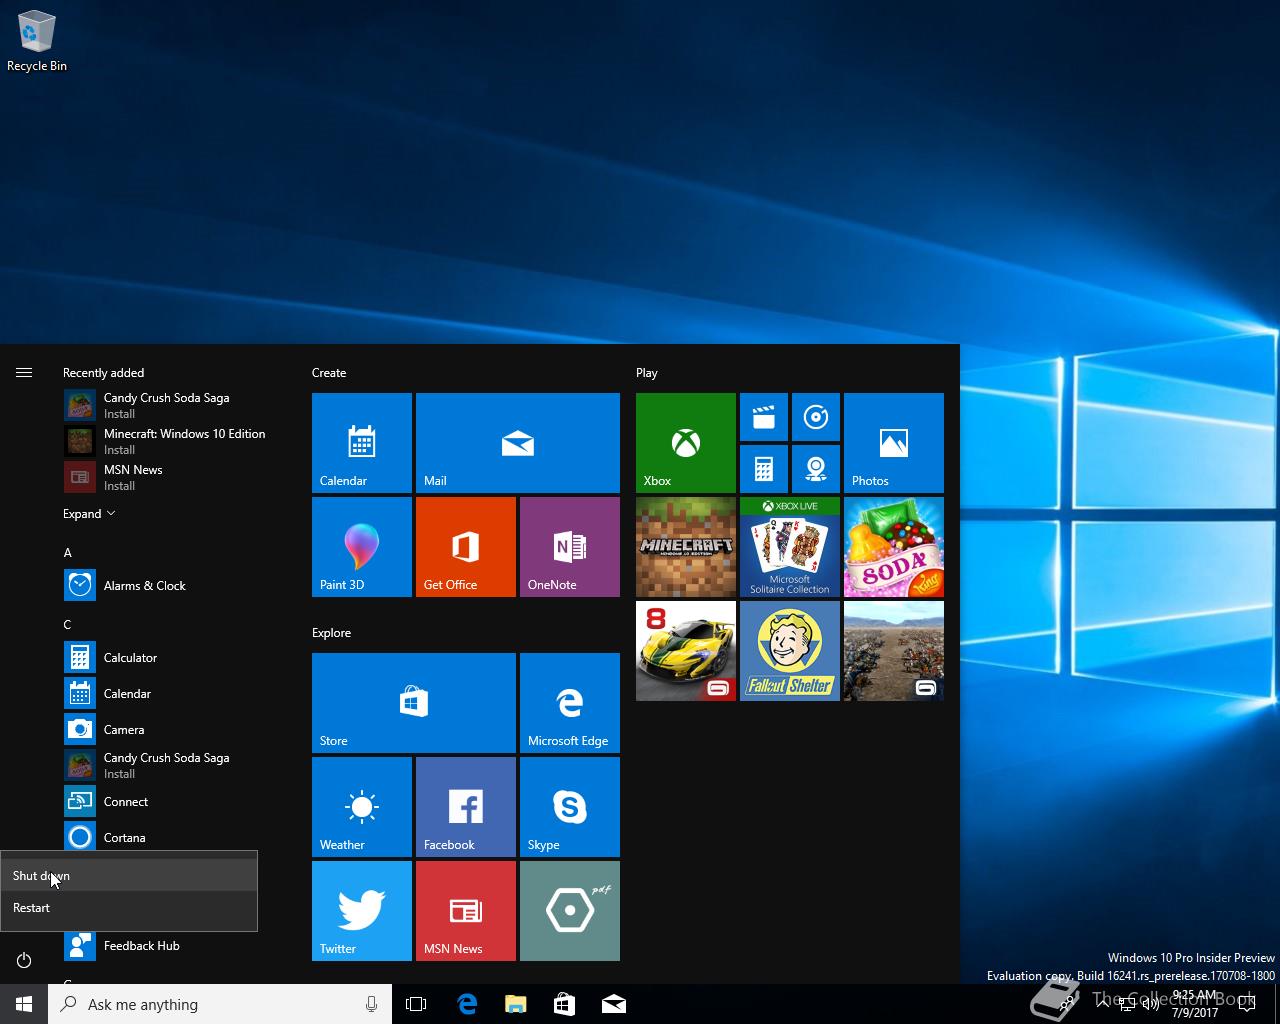Show hidden tray icons chevron

pyautogui.click(x=1103, y=1004)
